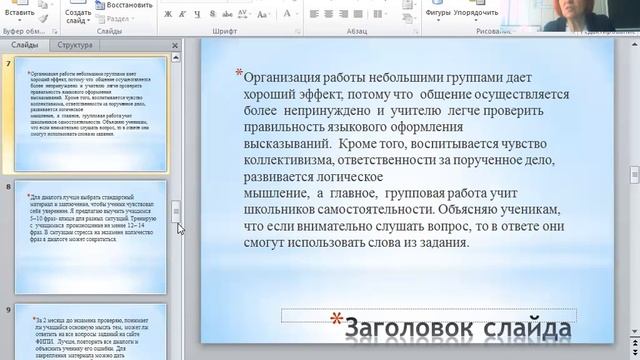The width and height of the screenshot is (640, 360).
Task: Open the Абзац dialog launcher
Action: 416,31
